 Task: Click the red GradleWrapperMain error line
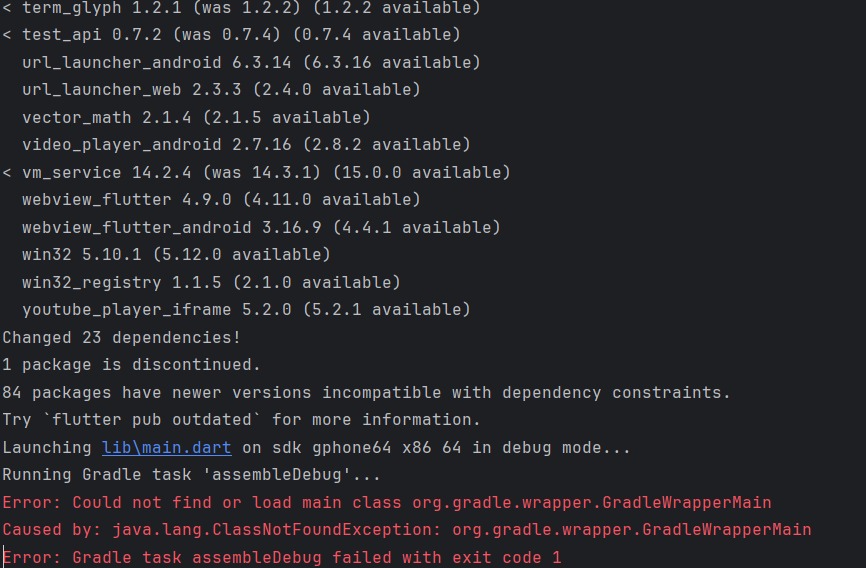tap(387, 502)
